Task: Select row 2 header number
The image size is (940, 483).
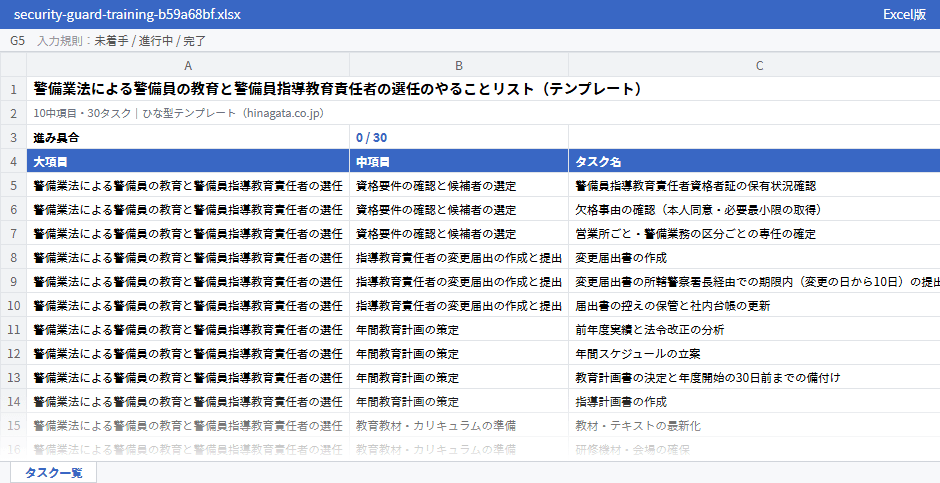Action: coord(13,113)
